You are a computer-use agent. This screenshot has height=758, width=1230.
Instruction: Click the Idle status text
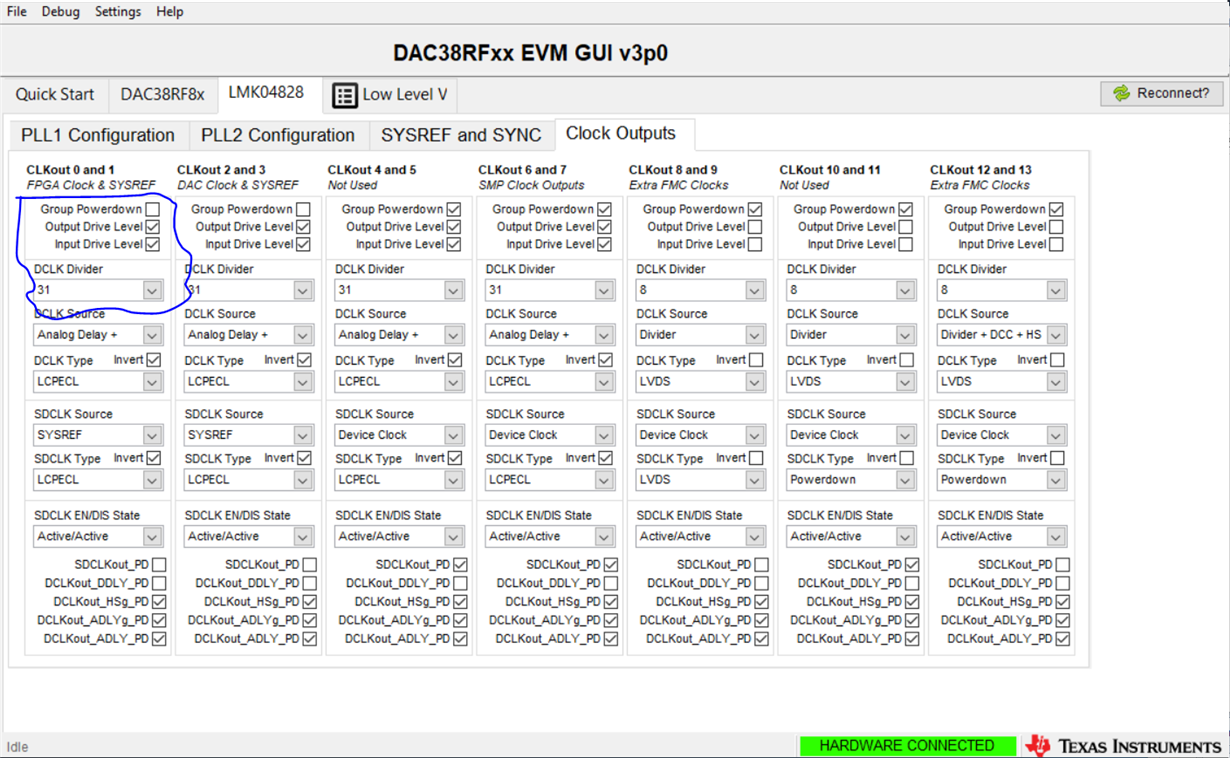click(18, 747)
